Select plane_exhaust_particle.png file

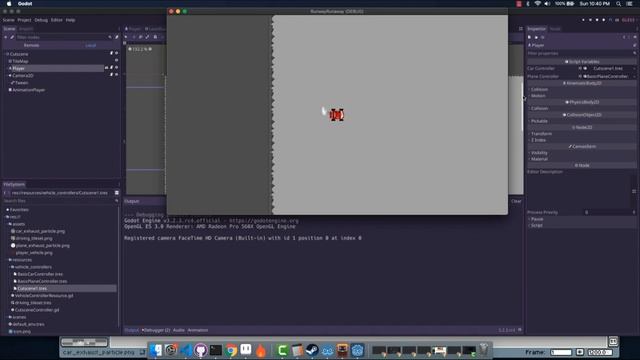tap(42, 245)
